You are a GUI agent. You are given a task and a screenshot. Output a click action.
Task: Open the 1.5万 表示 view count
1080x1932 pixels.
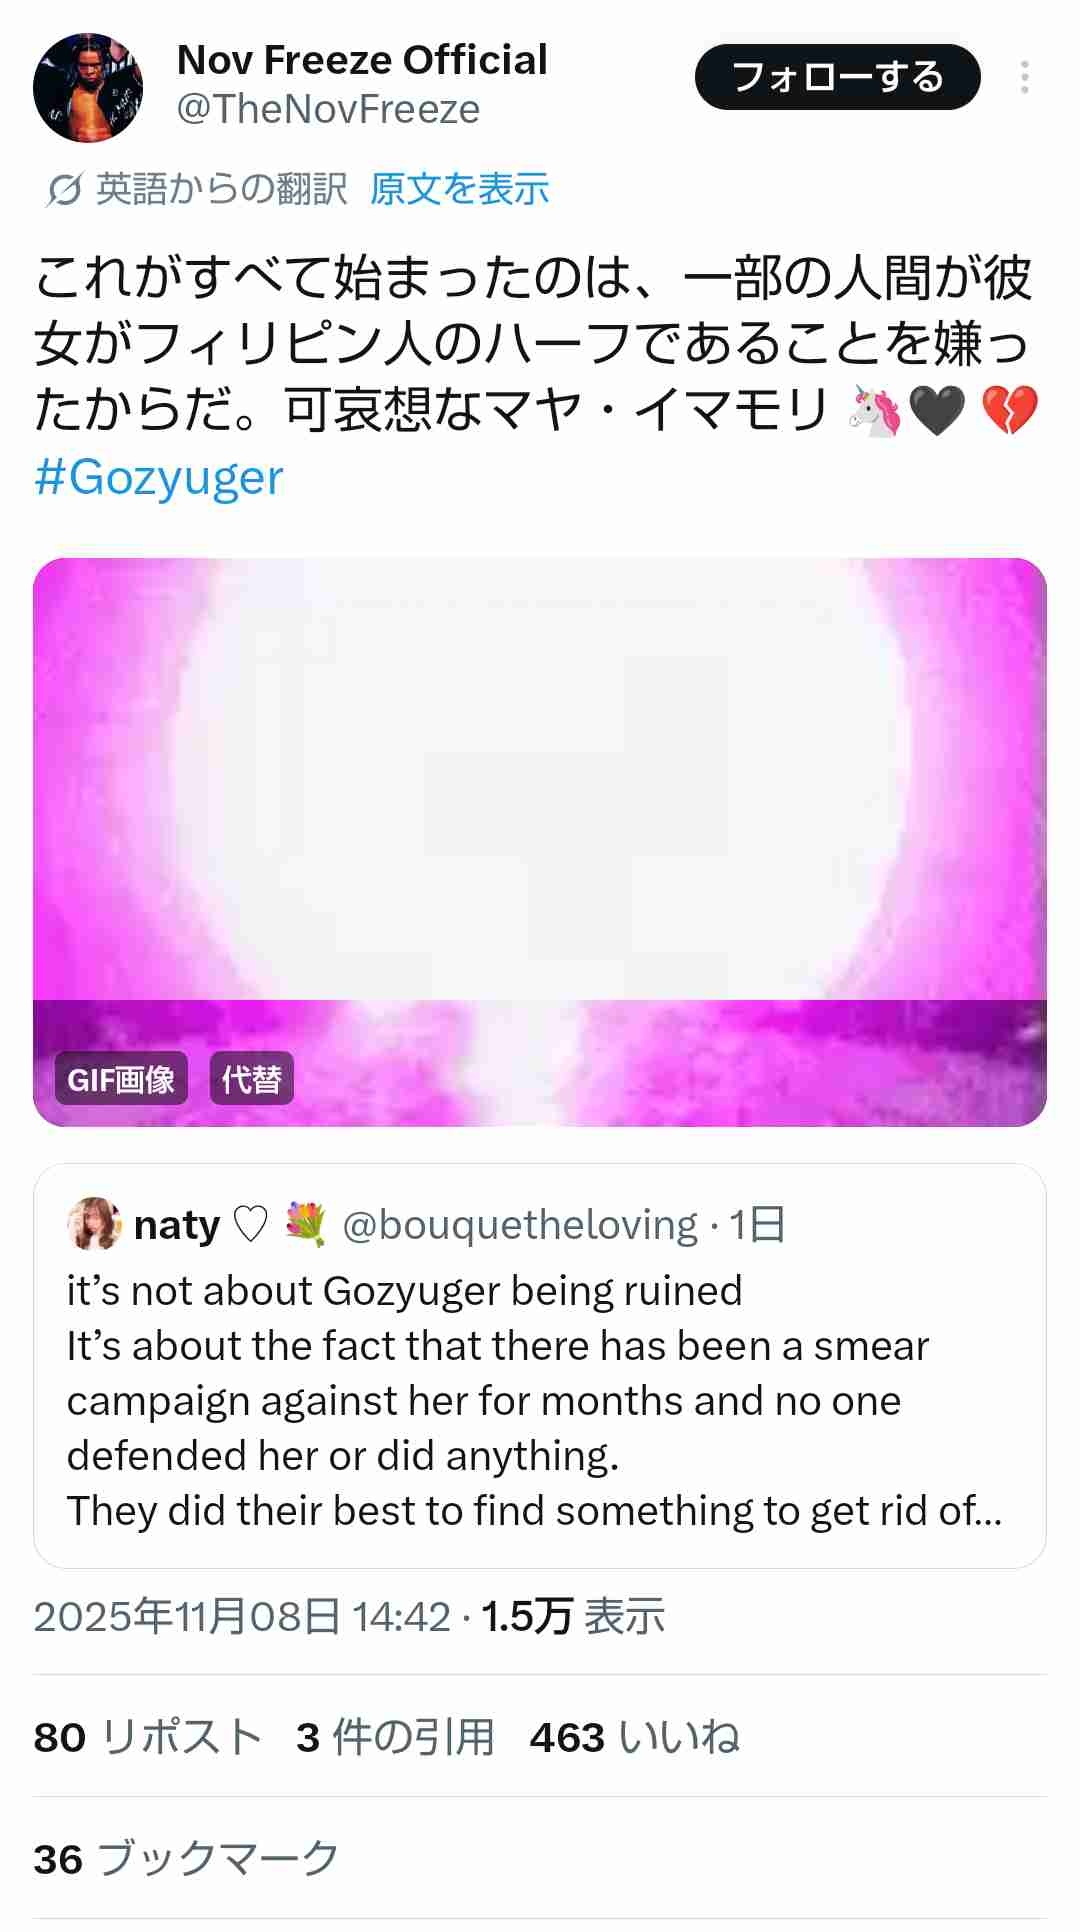pos(573,1616)
